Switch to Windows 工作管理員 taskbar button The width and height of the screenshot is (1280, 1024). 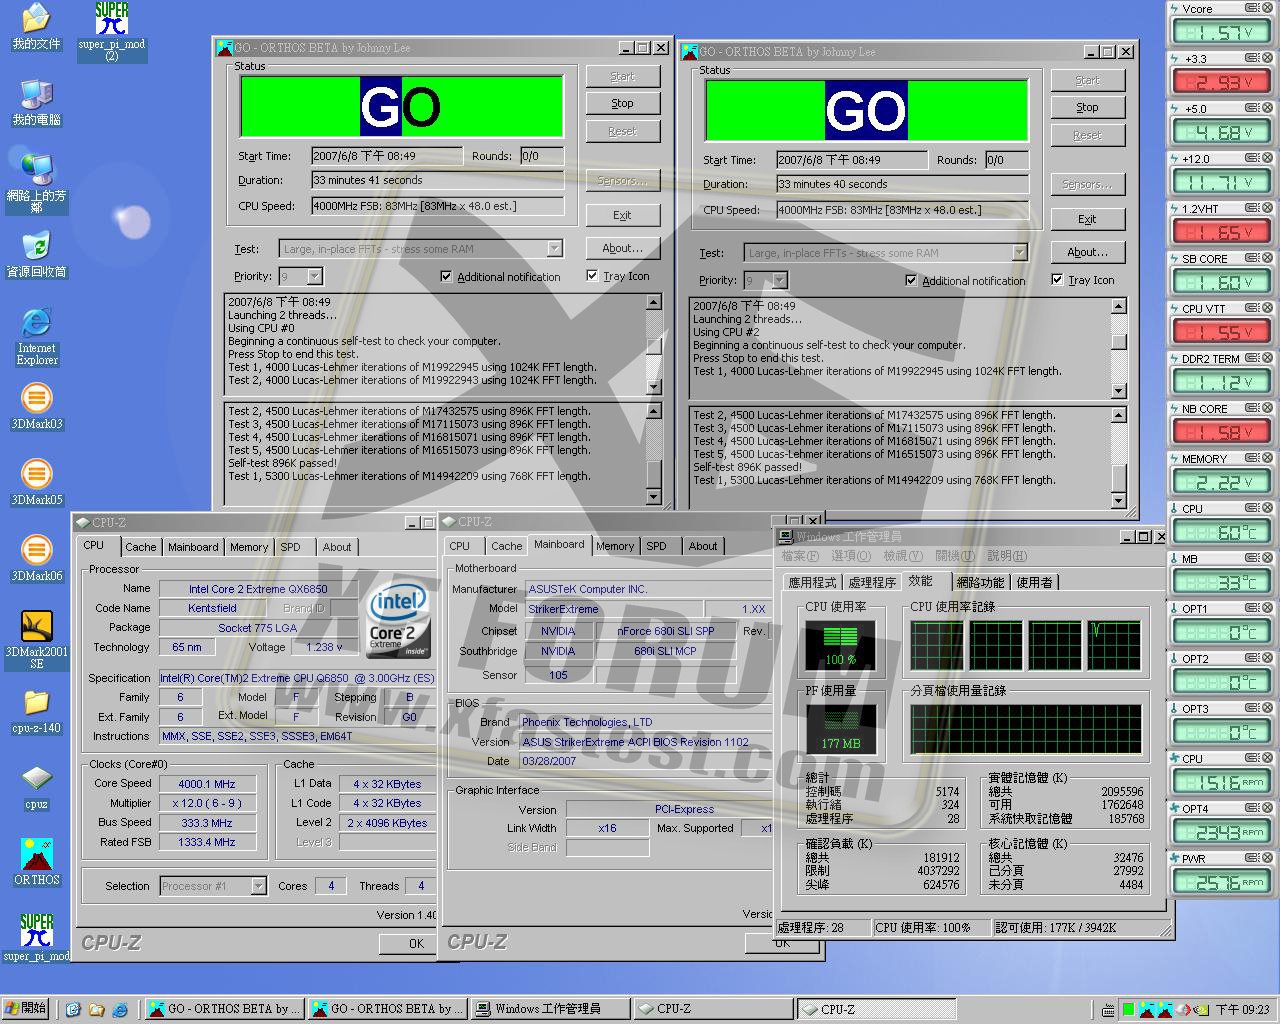(x=551, y=1009)
